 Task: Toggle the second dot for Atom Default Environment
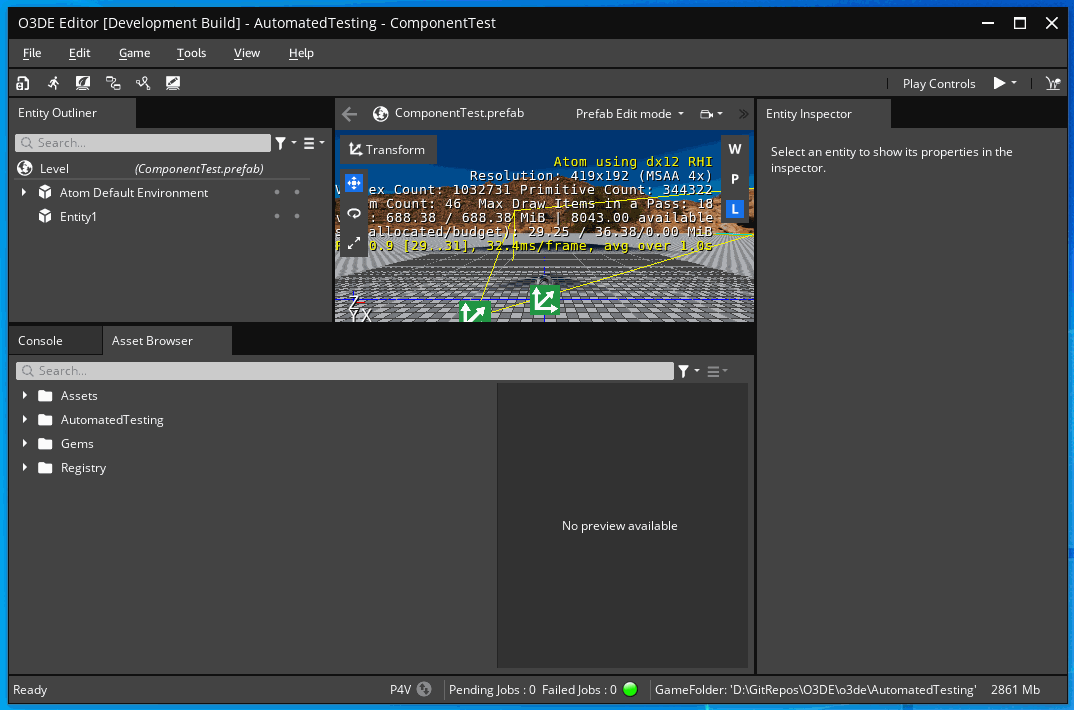coord(297,192)
